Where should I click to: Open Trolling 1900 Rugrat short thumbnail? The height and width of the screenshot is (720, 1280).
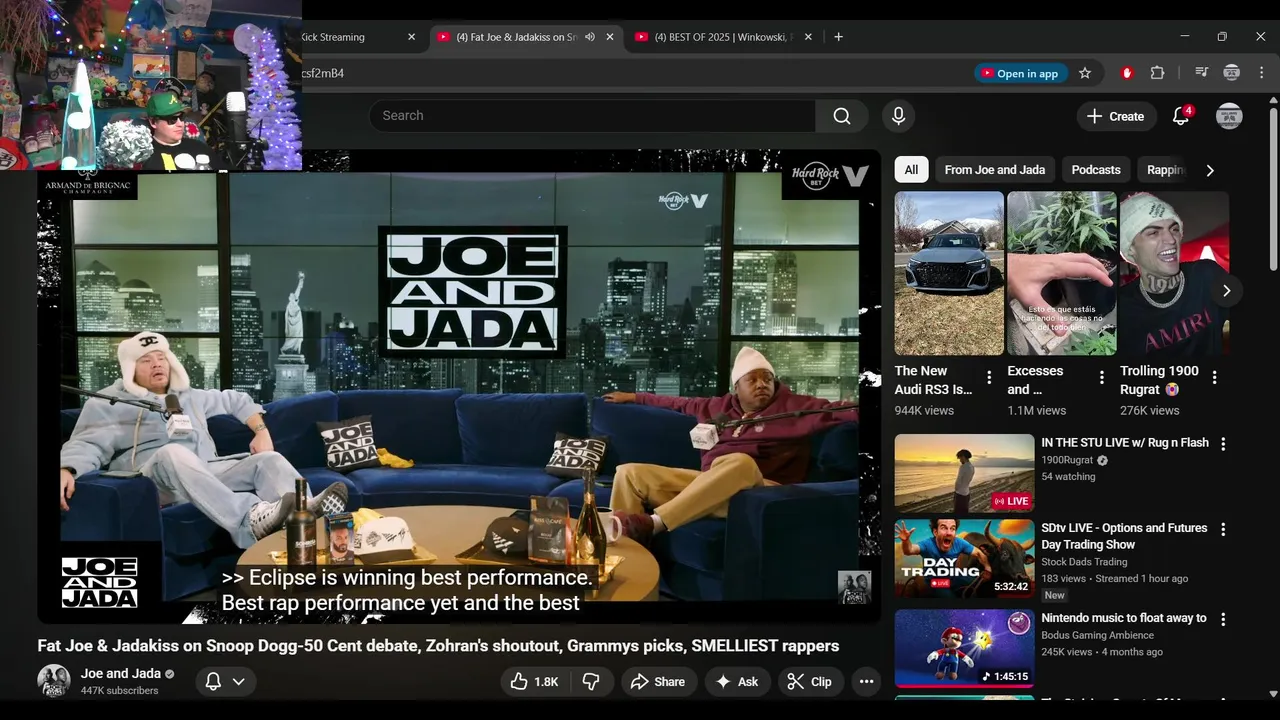[x=1174, y=273]
